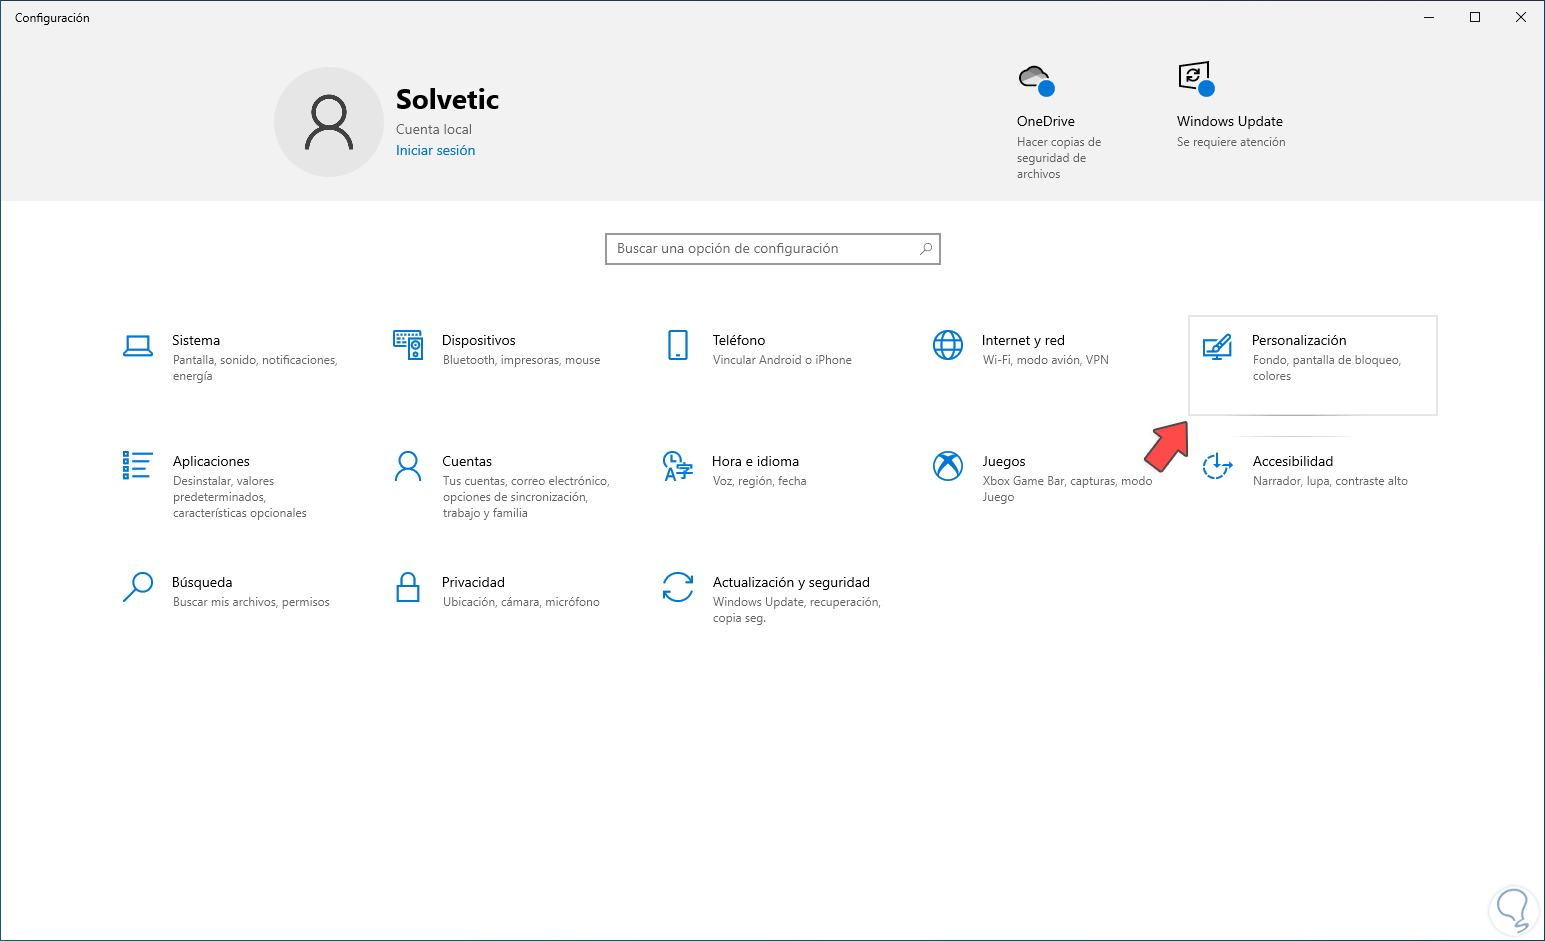
Task: Click the Búsqueda magnifier icon
Action: (x=138, y=587)
